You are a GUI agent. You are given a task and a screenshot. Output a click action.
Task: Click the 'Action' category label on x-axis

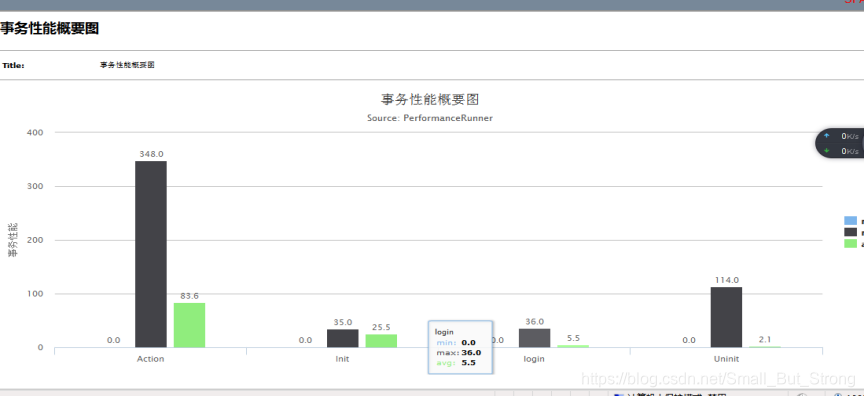[x=150, y=359]
